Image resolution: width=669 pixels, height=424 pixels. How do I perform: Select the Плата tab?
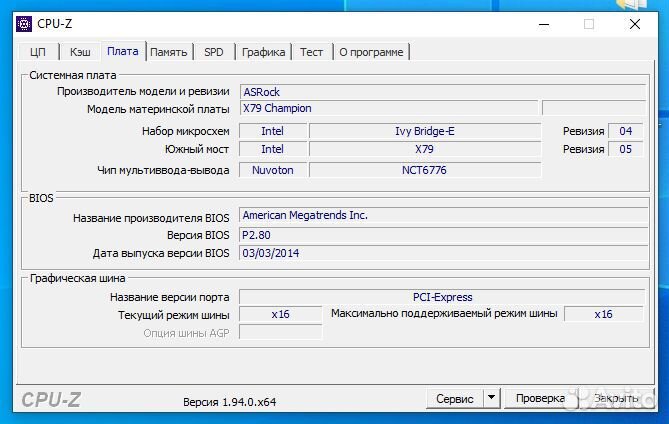pyautogui.click(x=123, y=51)
